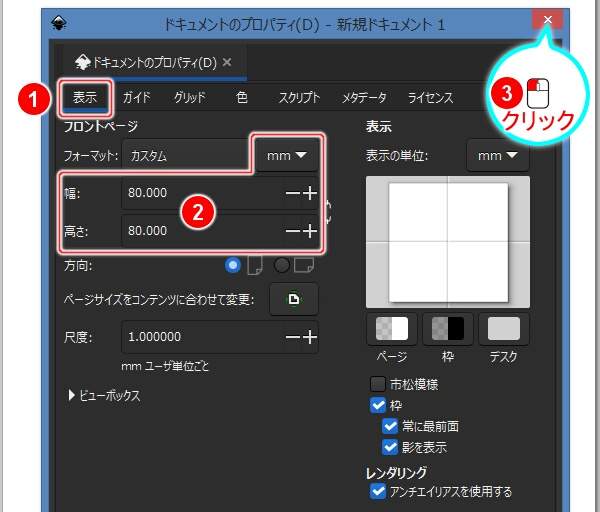Switch to the 色 tab
600x512 pixels.
(x=242, y=97)
